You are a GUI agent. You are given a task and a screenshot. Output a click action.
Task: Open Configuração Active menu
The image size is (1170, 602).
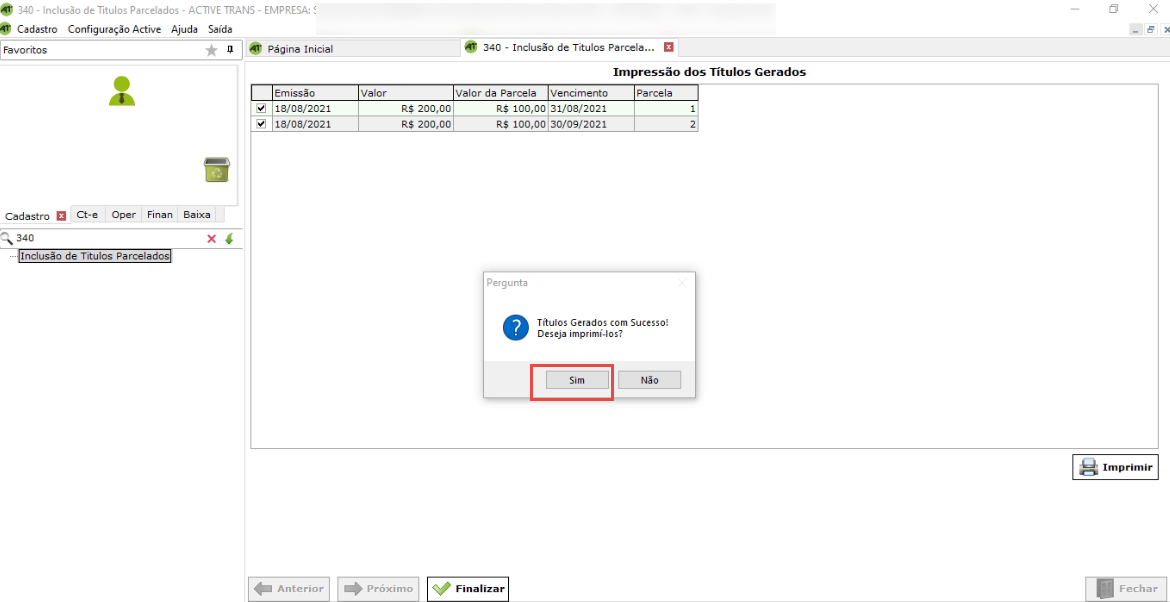click(x=114, y=29)
